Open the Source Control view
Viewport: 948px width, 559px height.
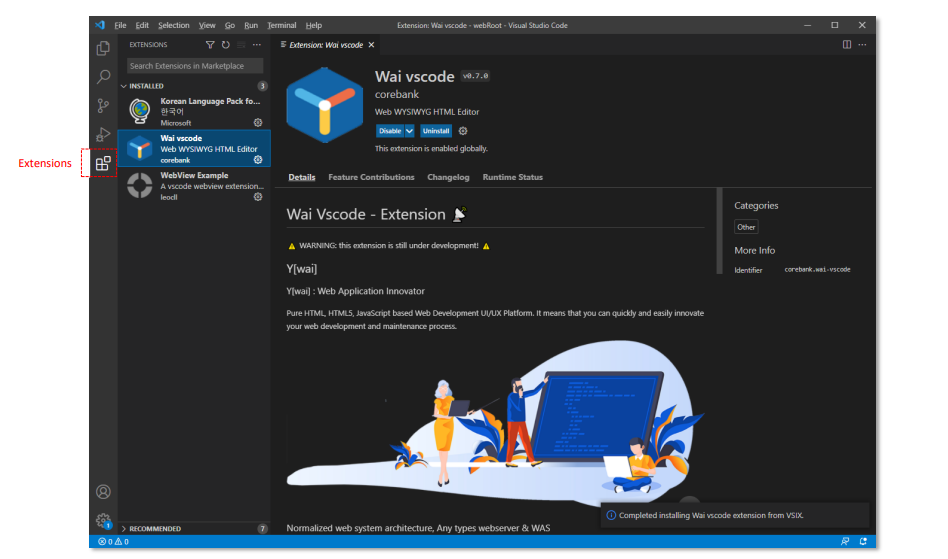(103, 106)
